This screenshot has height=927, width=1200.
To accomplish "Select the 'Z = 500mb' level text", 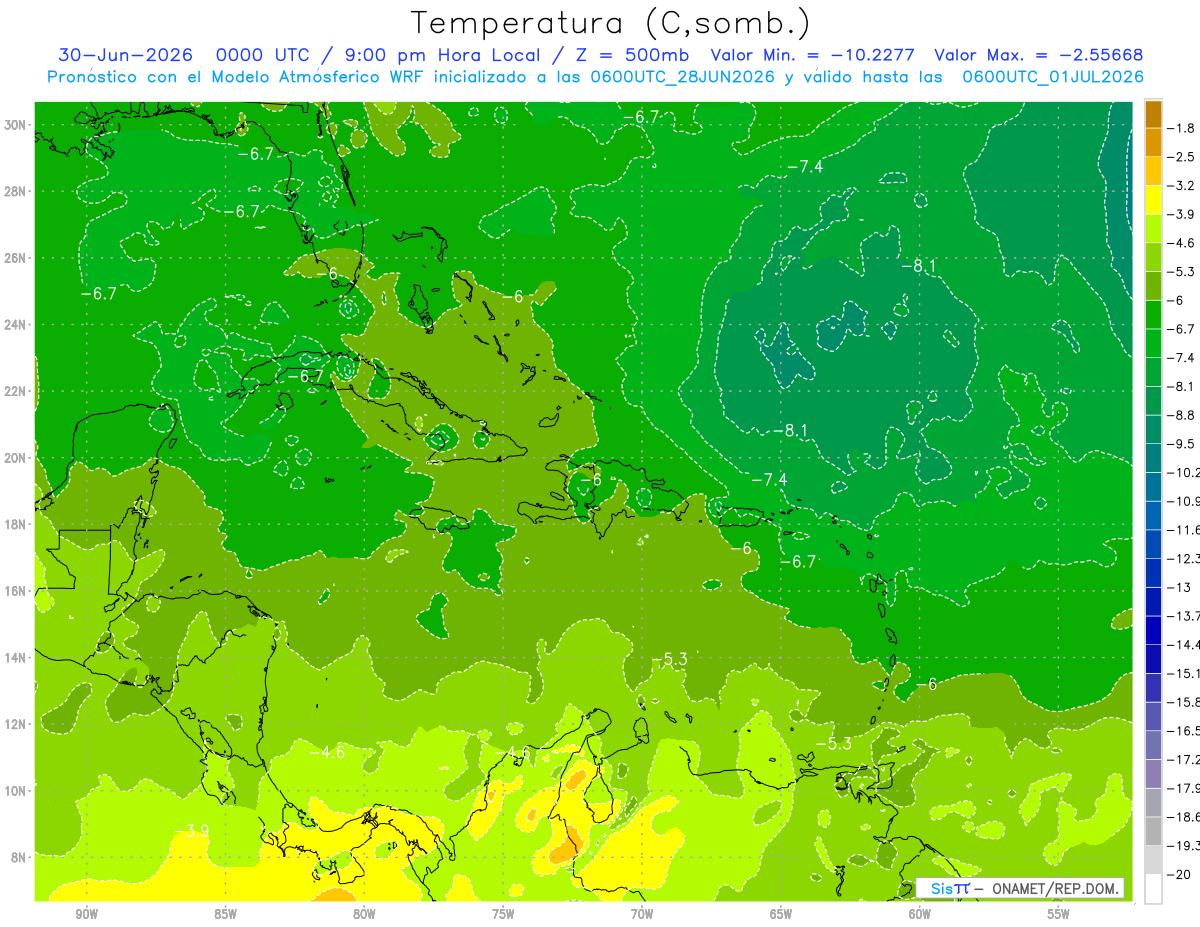I will [x=629, y=54].
